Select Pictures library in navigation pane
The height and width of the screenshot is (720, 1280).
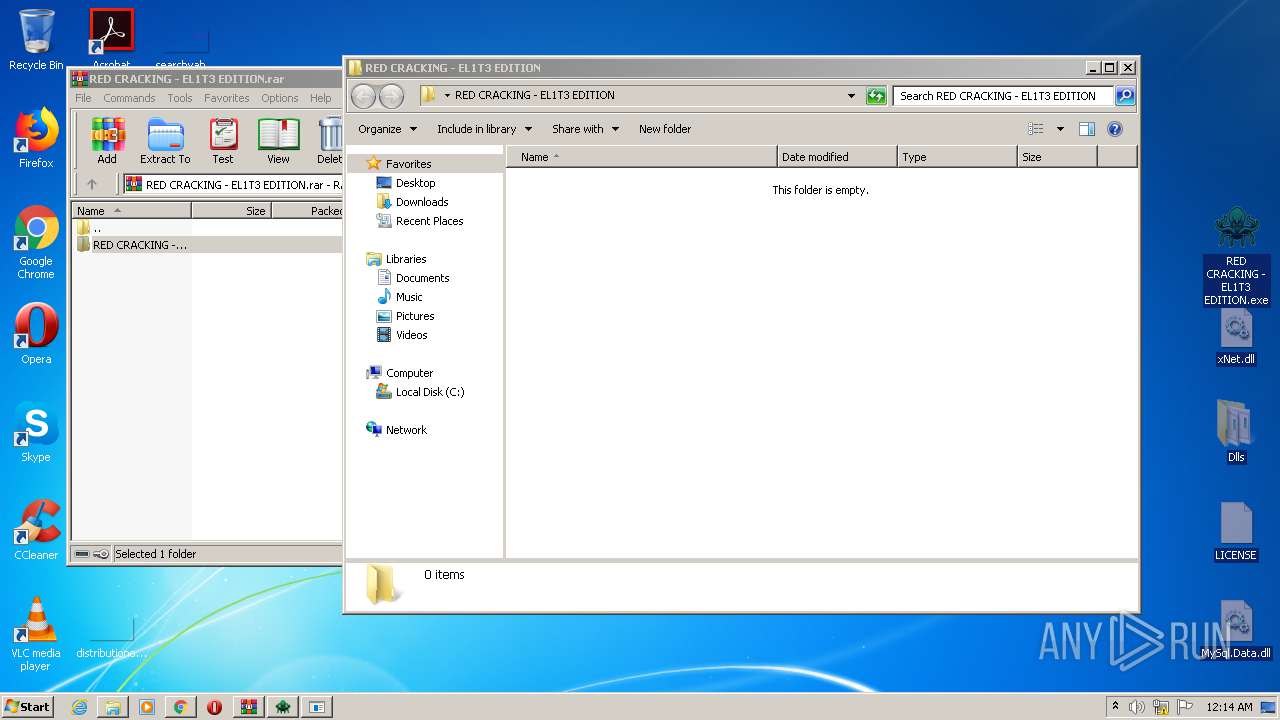(x=414, y=315)
